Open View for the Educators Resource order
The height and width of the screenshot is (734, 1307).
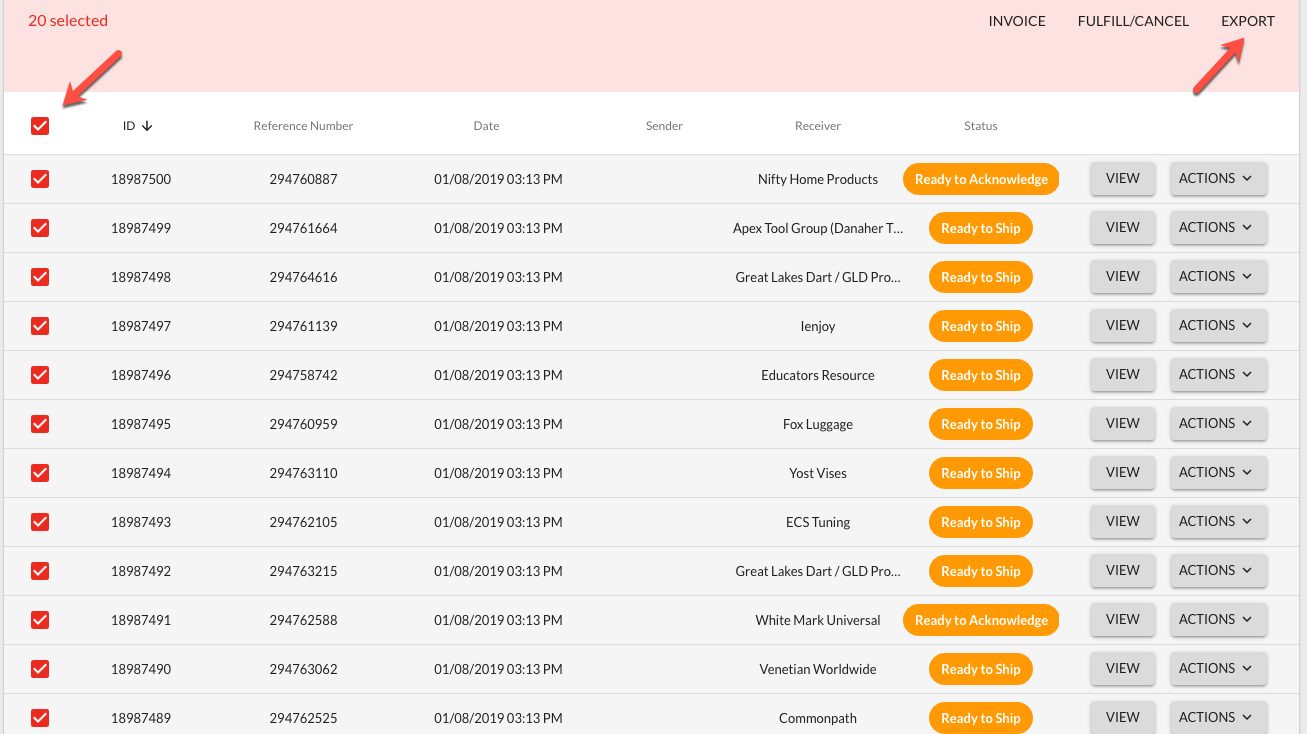pyautogui.click(x=1122, y=375)
